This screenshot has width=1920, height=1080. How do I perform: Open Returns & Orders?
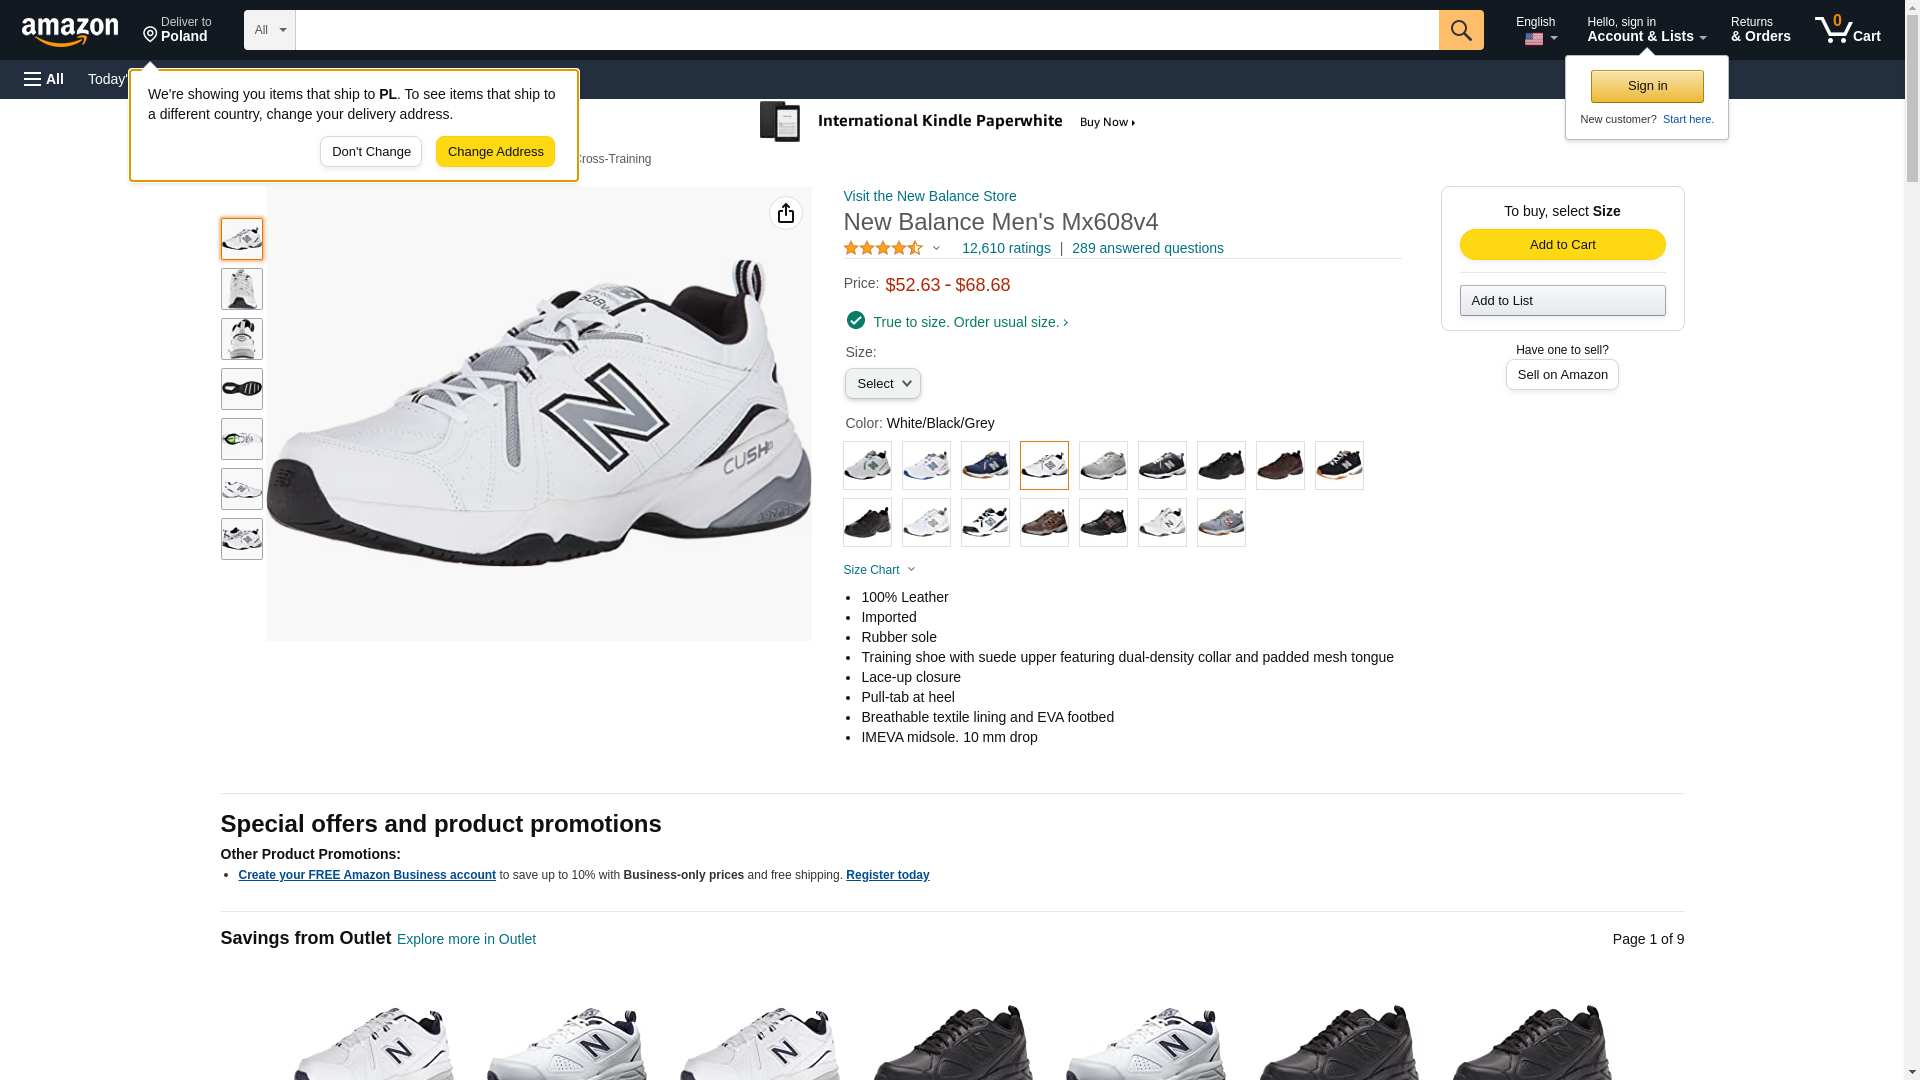(x=1760, y=30)
